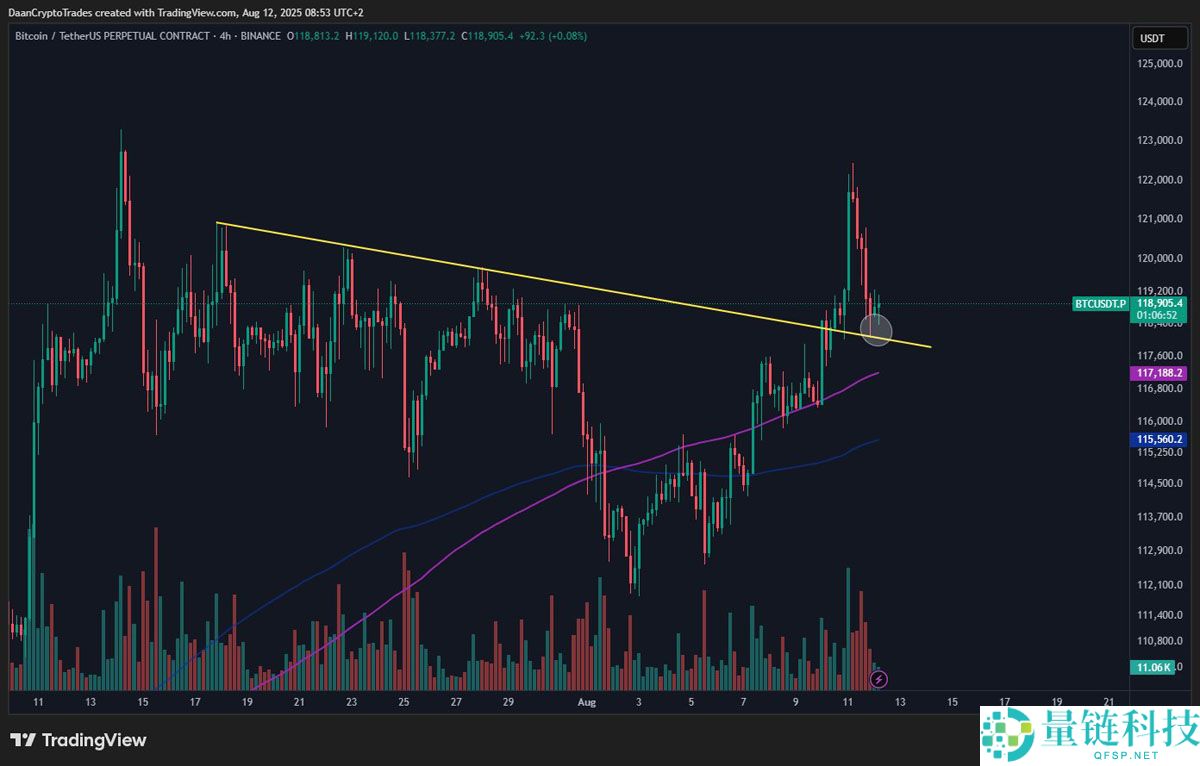The height and width of the screenshot is (766, 1200).
Task: Select the blue 115,560.2 moving average label
Action: (x=1159, y=439)
